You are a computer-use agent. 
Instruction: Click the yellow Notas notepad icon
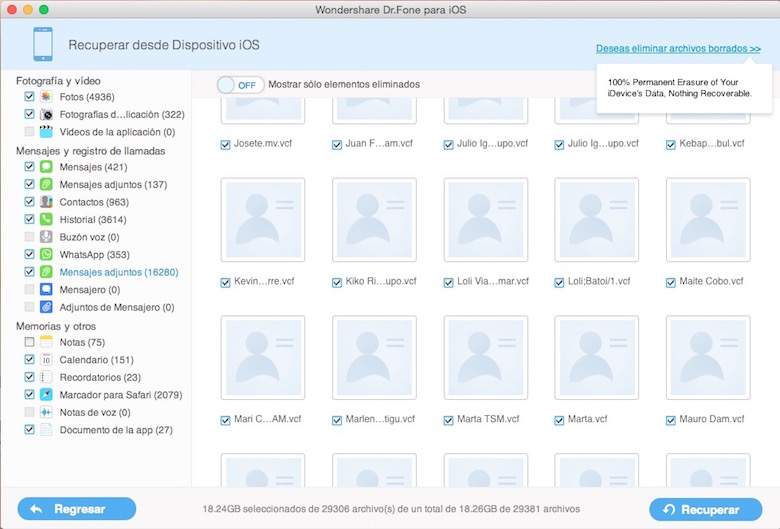coord(46,342)
